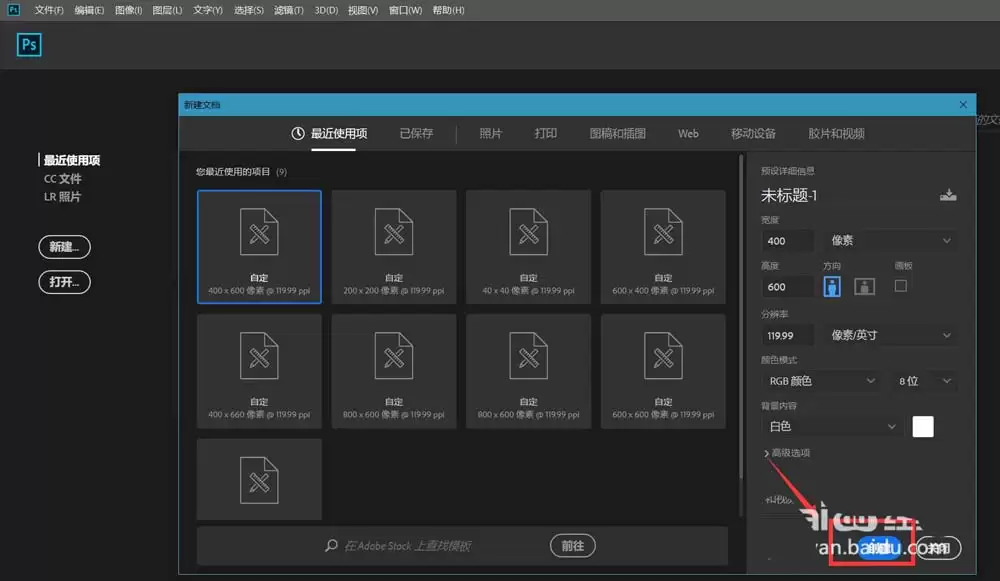Select the 600 x 400 像素 preset
Image resolution: width=1000 pixels, height=581 pixels.
tap(663, 247)
